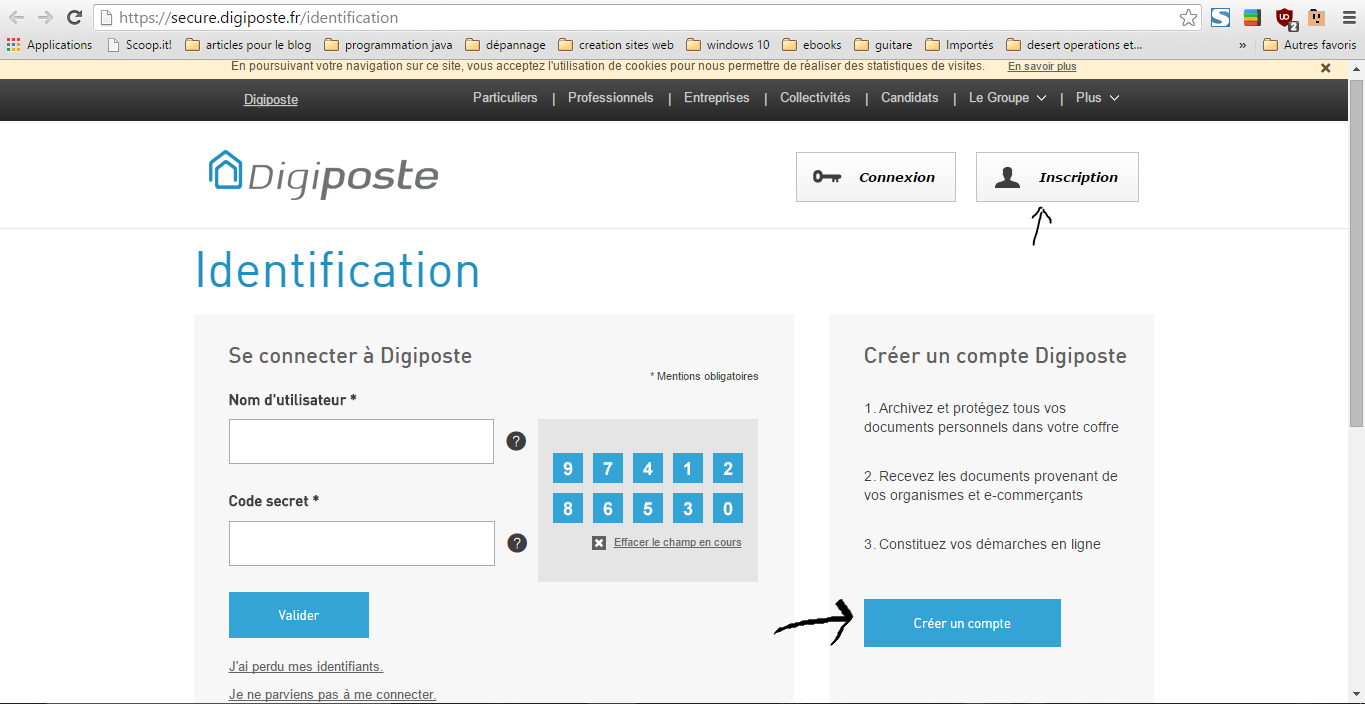Viewport: 1365px width, 704px height.
Task: Focus the 'Code secret' field
Action: (361, 543)
